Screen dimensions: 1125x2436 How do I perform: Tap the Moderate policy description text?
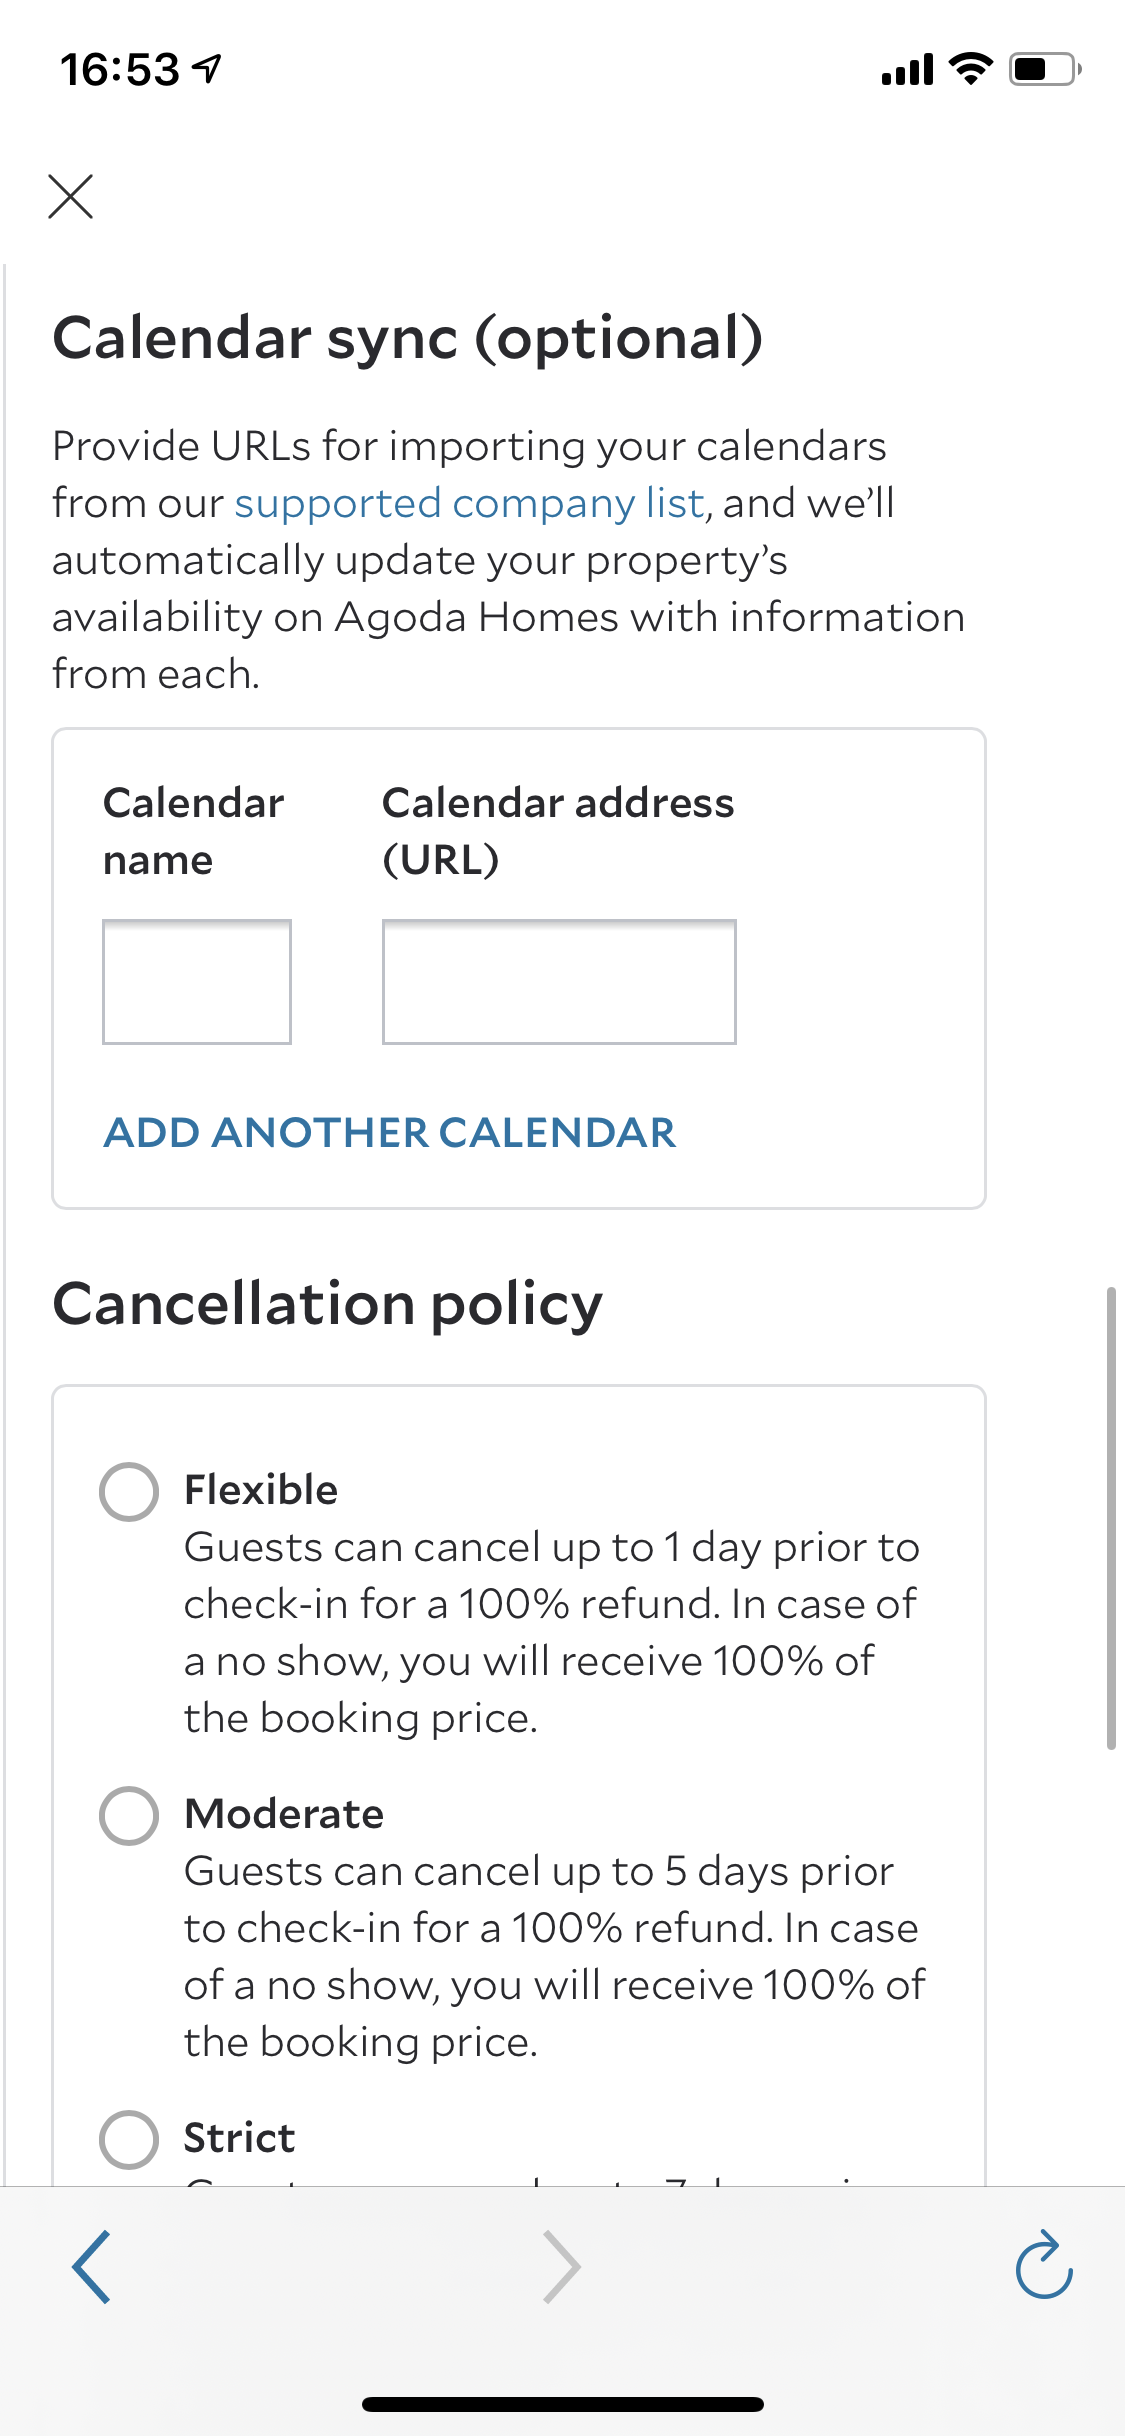[554, 1956]
